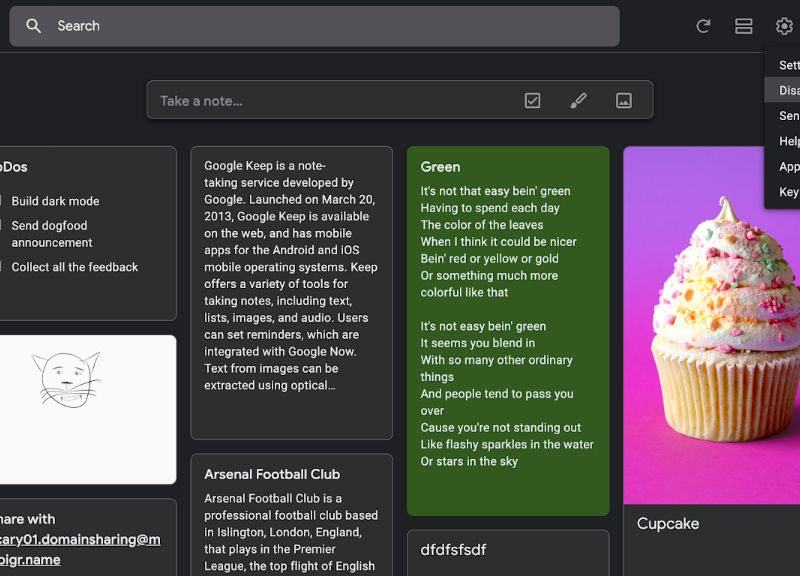Open the note titled dfdfsfsdf

[508, 551]
